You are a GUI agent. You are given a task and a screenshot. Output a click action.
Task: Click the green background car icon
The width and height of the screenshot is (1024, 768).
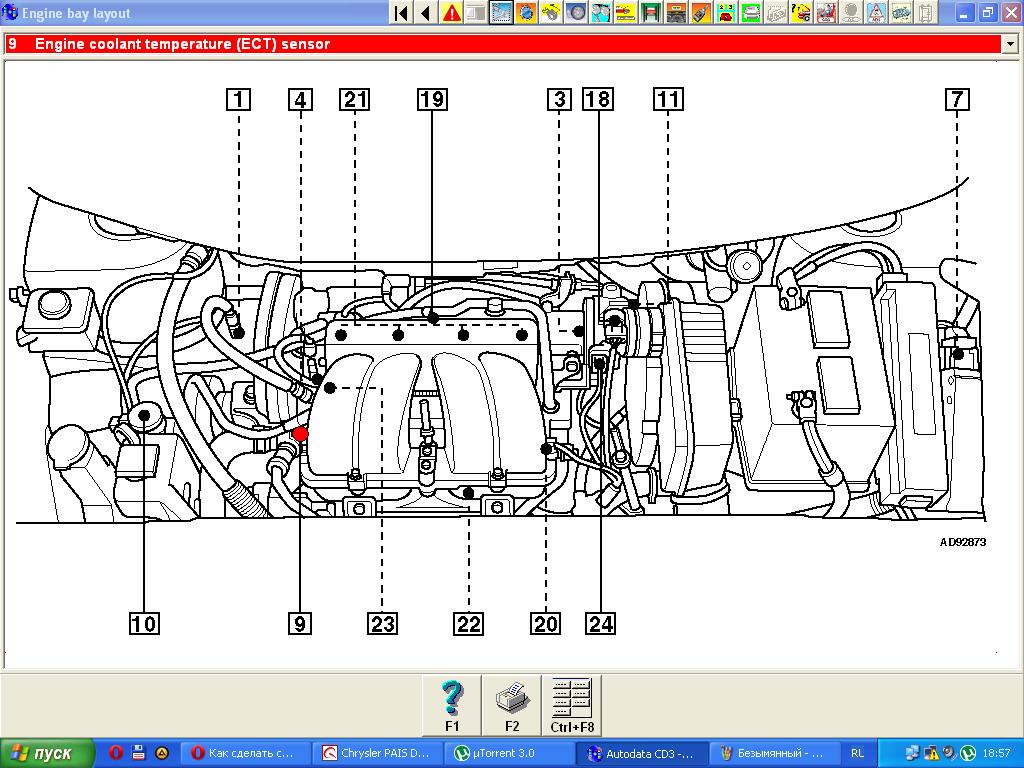click(x=750, y=12)
